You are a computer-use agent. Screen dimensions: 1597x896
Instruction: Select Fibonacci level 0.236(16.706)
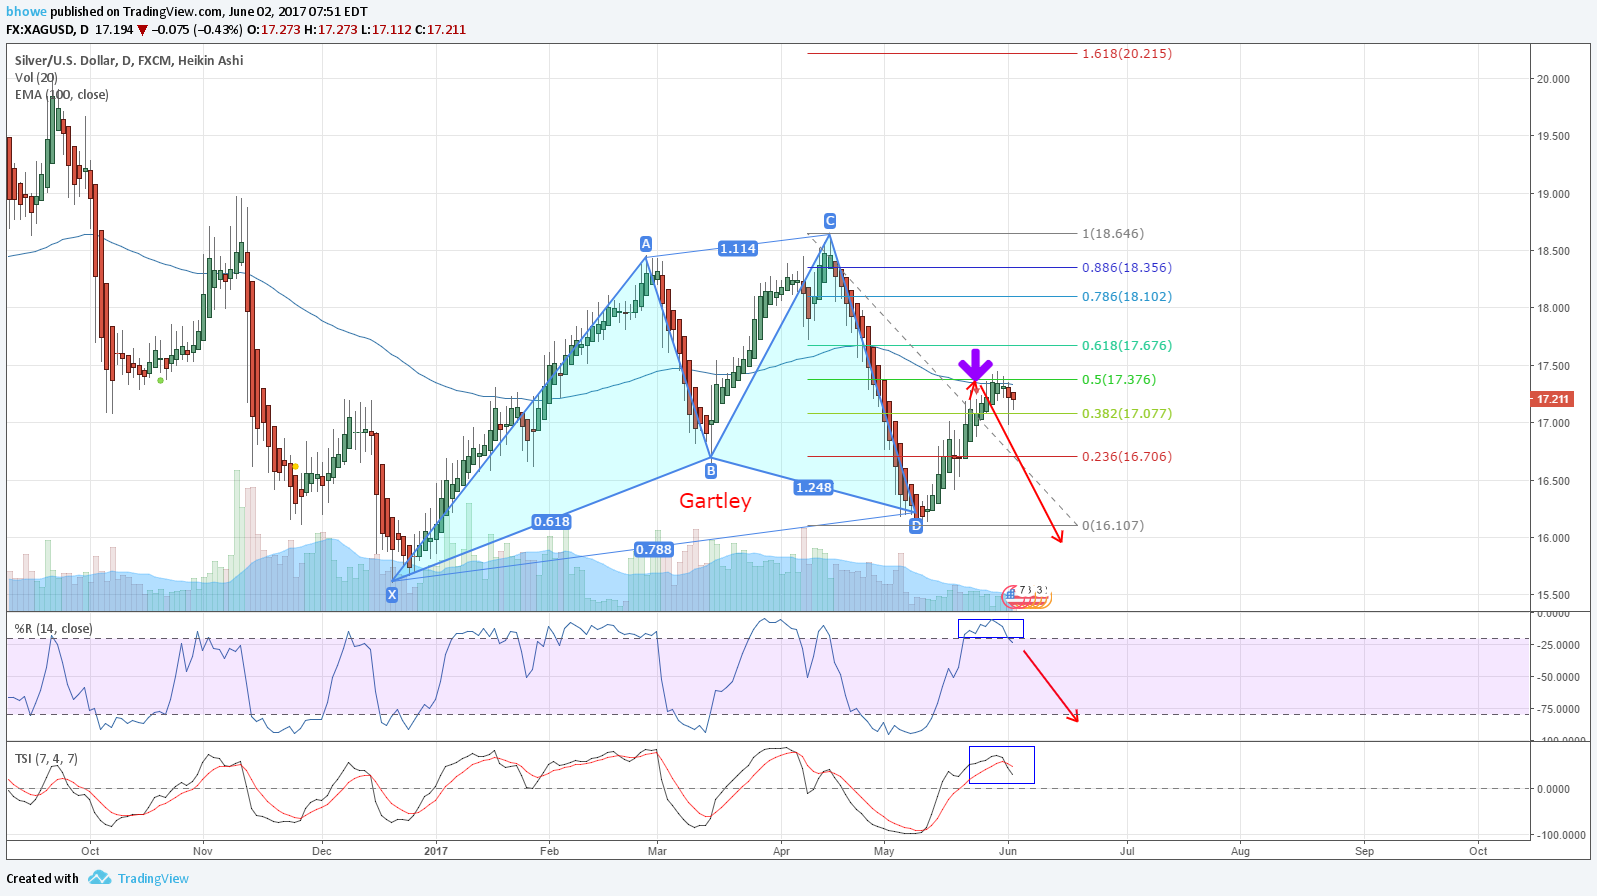[x=1127, y=457]
